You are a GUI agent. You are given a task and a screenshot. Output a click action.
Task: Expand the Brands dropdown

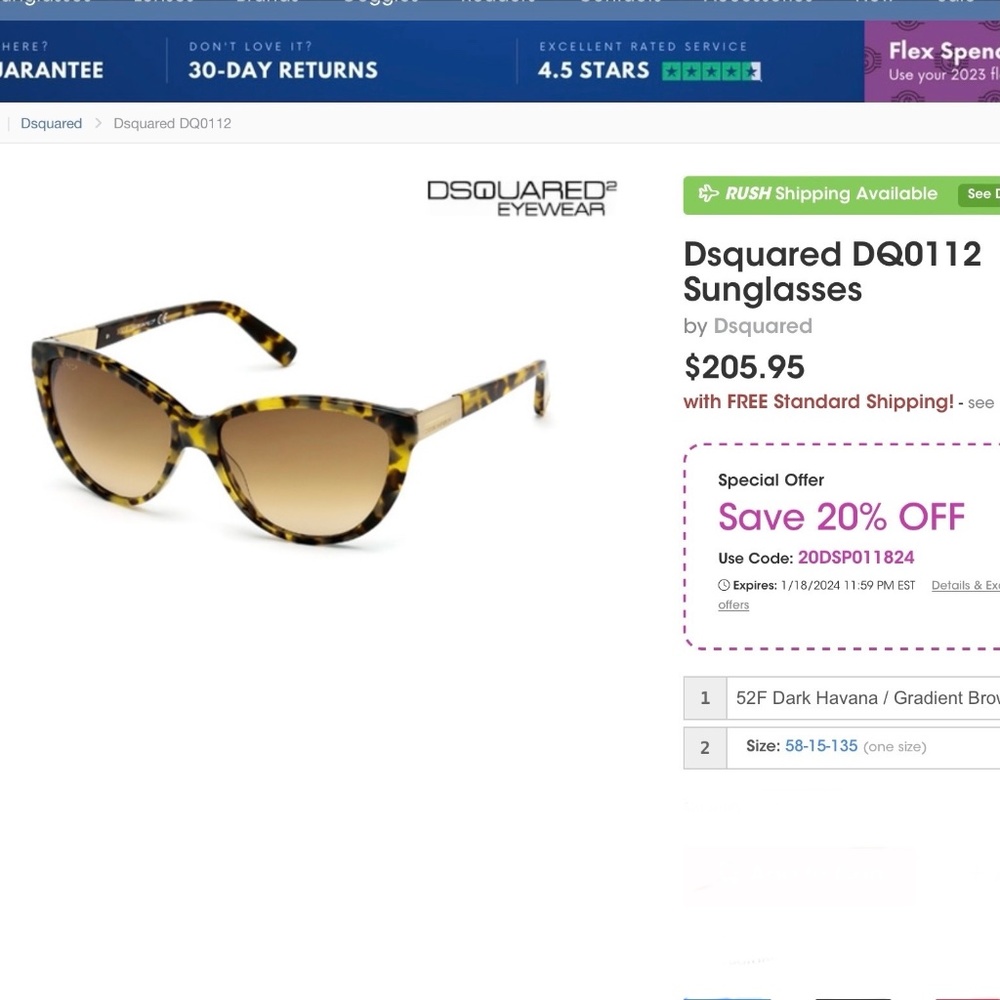pos(267,3)
